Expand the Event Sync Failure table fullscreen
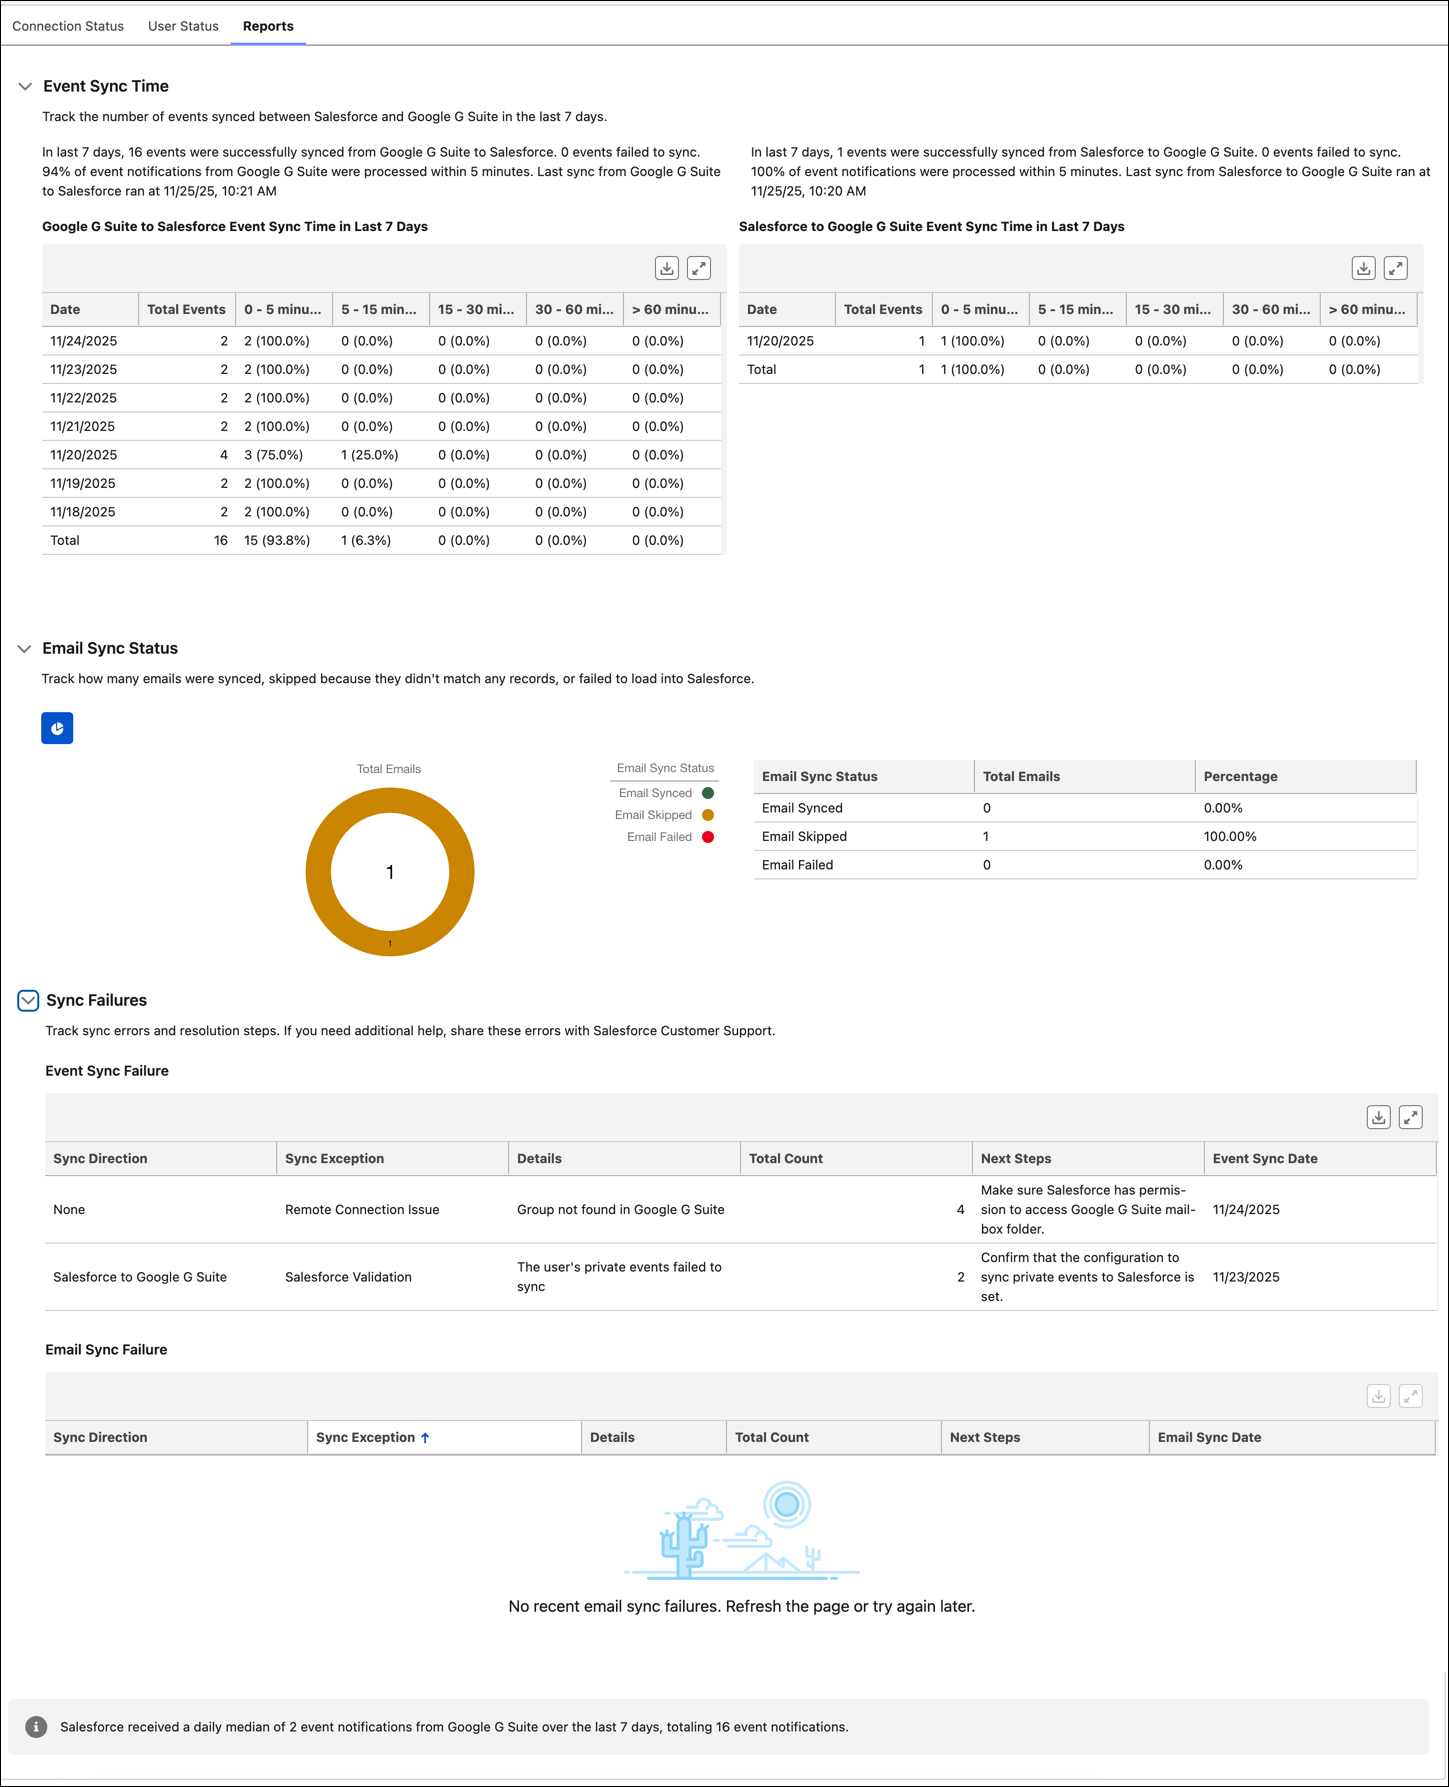The width and height of the screenshot is (1449, 1787). coord(1411,1117)
